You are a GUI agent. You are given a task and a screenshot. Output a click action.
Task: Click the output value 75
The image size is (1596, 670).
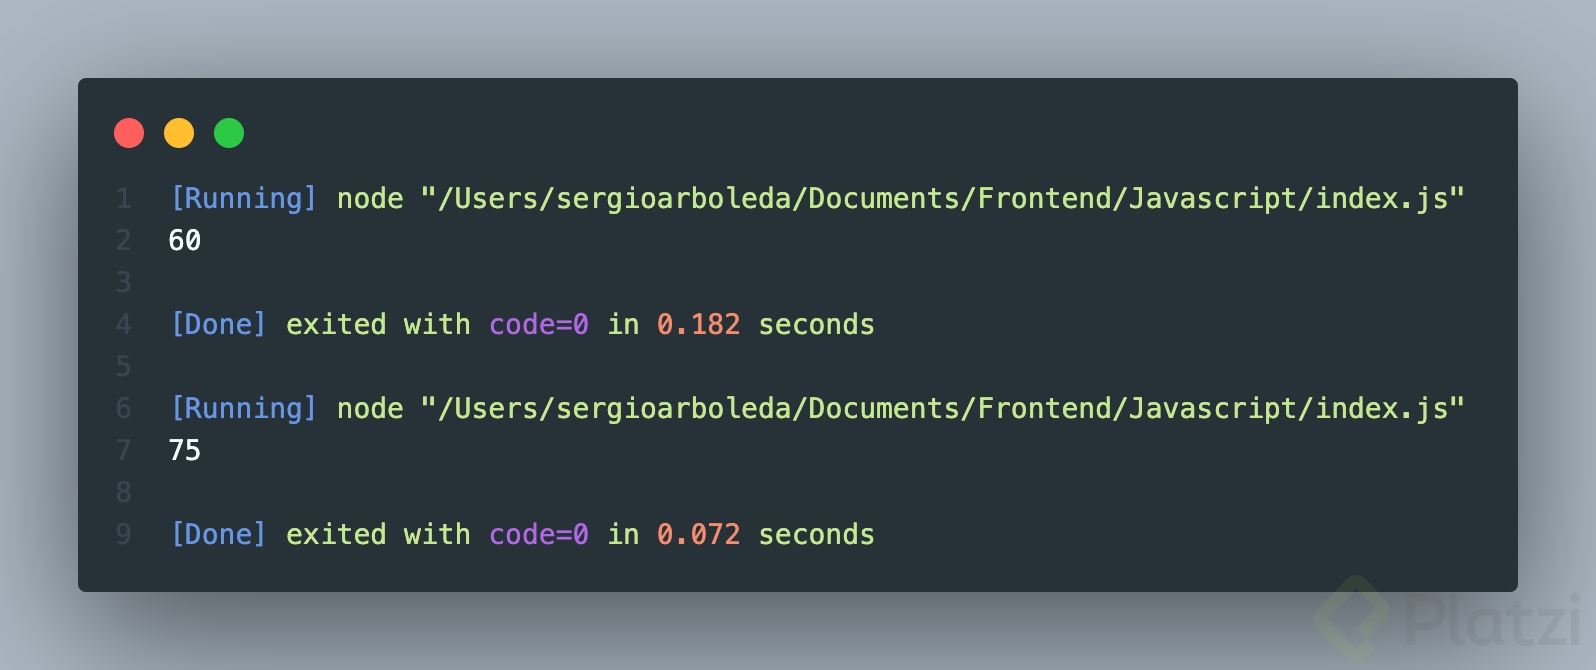click(x=185, y=450)
